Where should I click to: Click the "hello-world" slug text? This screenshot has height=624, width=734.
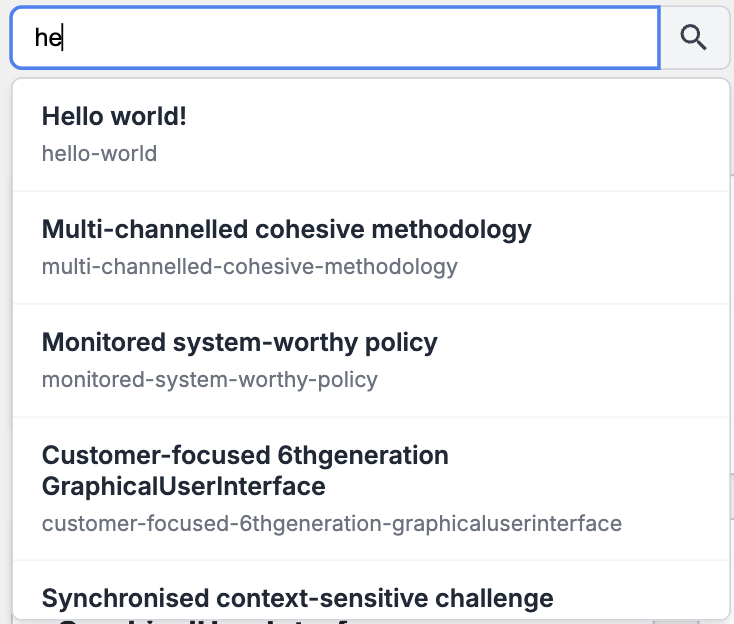point(99,154)
